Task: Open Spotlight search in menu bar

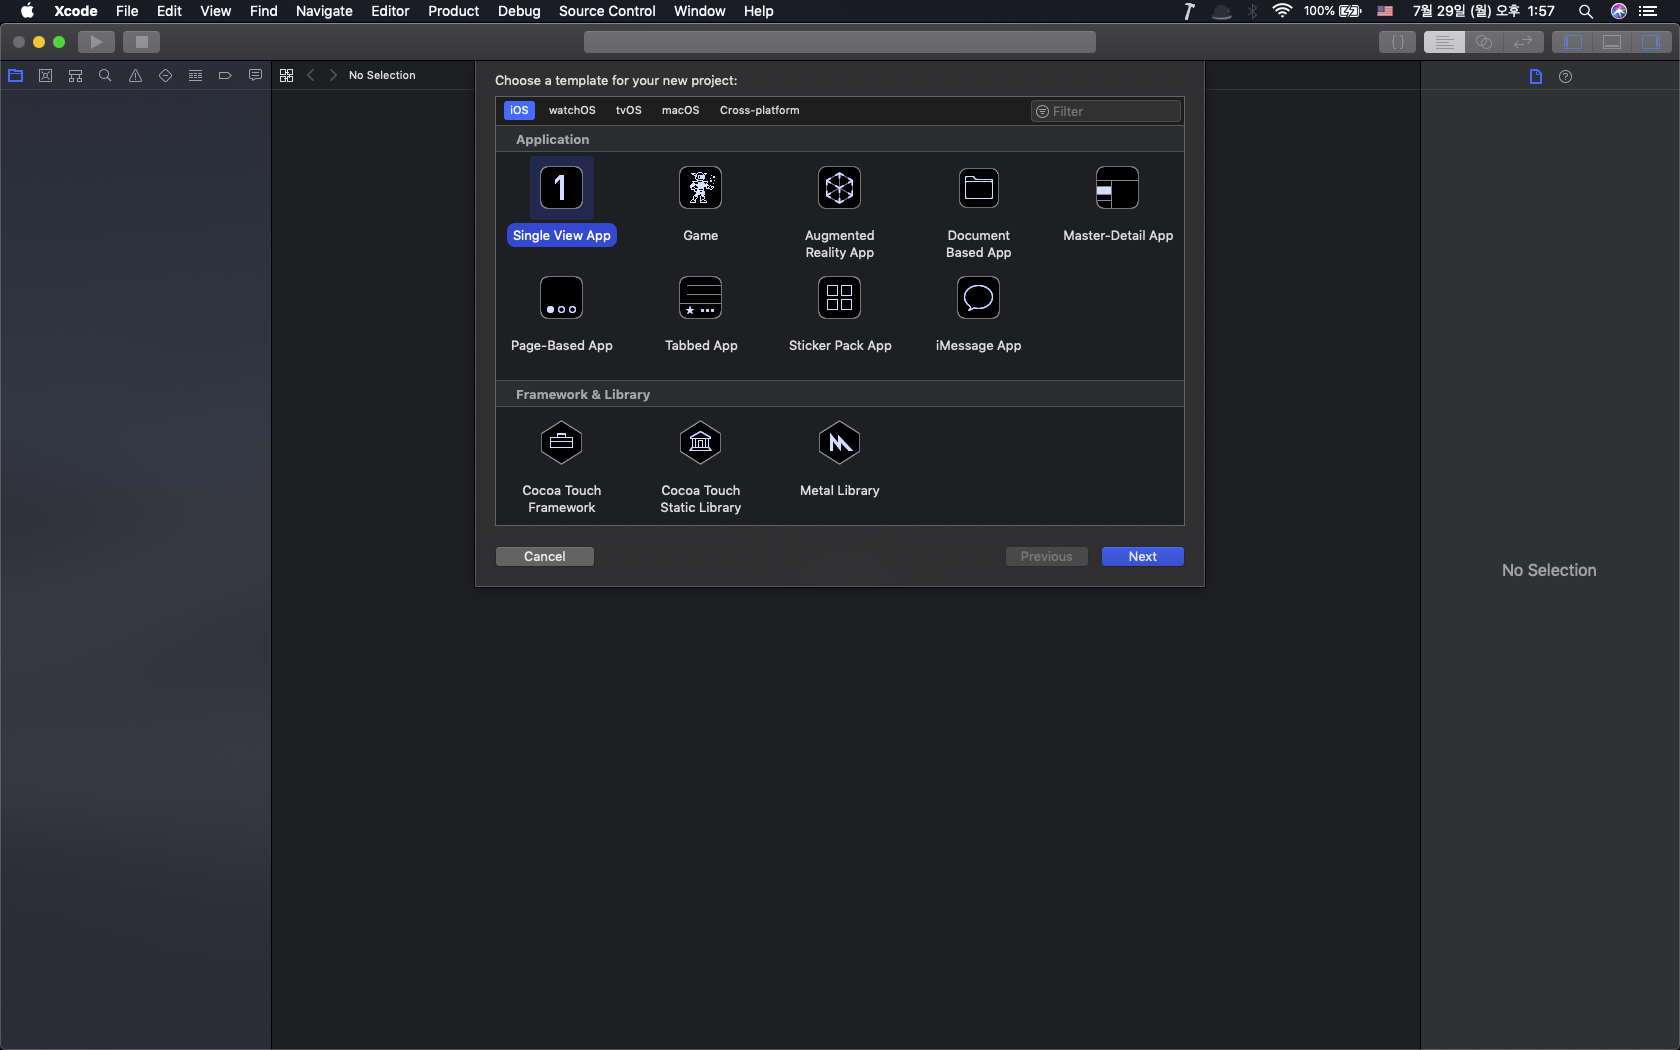Action: [1586, 11]
